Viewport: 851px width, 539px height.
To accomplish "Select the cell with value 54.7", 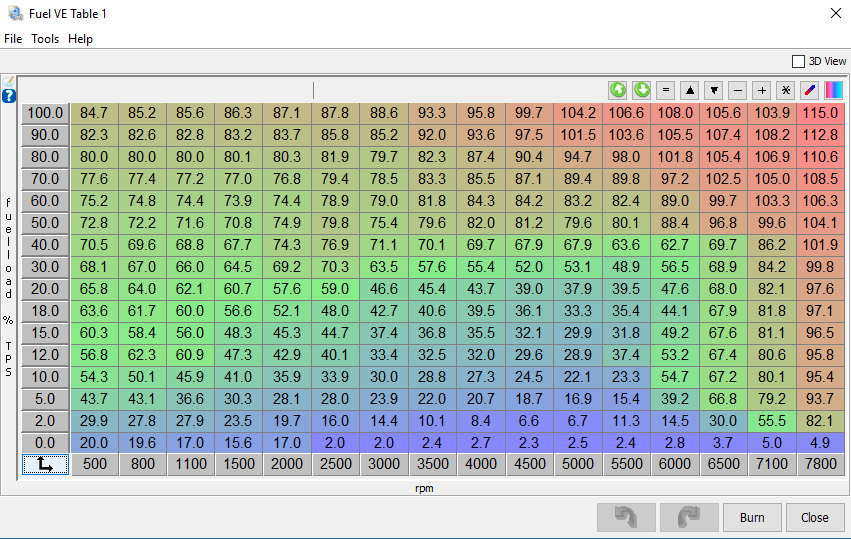I will pyautogui.click(x=675, y=377).
